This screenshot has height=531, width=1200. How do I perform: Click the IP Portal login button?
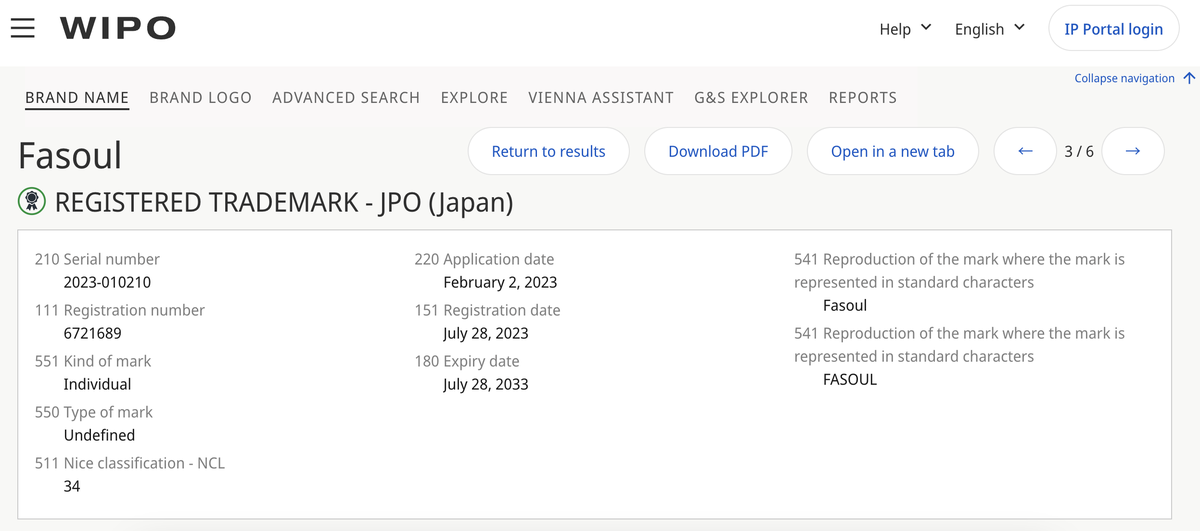[x=1113, y=29]
